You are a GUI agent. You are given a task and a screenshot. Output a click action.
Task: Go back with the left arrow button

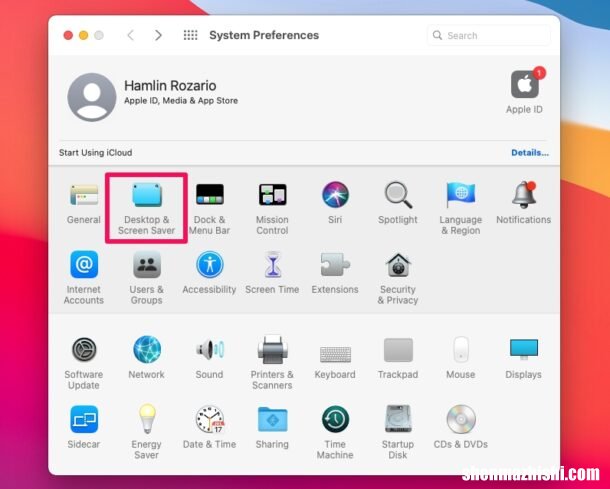131,35
